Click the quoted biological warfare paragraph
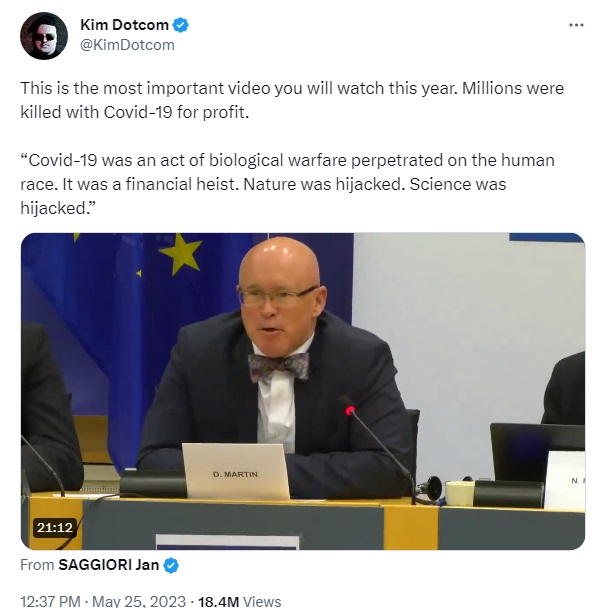 pos(287,184)
